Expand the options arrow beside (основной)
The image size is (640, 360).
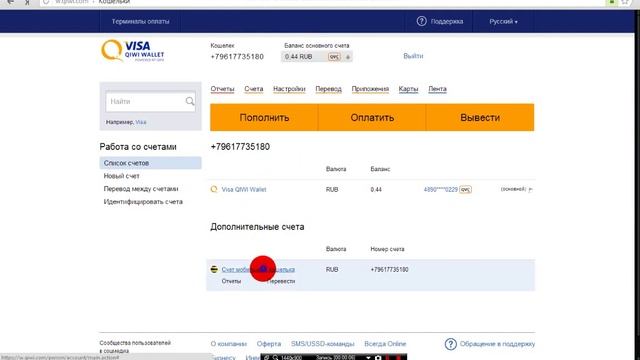click(x=530, y=189)
